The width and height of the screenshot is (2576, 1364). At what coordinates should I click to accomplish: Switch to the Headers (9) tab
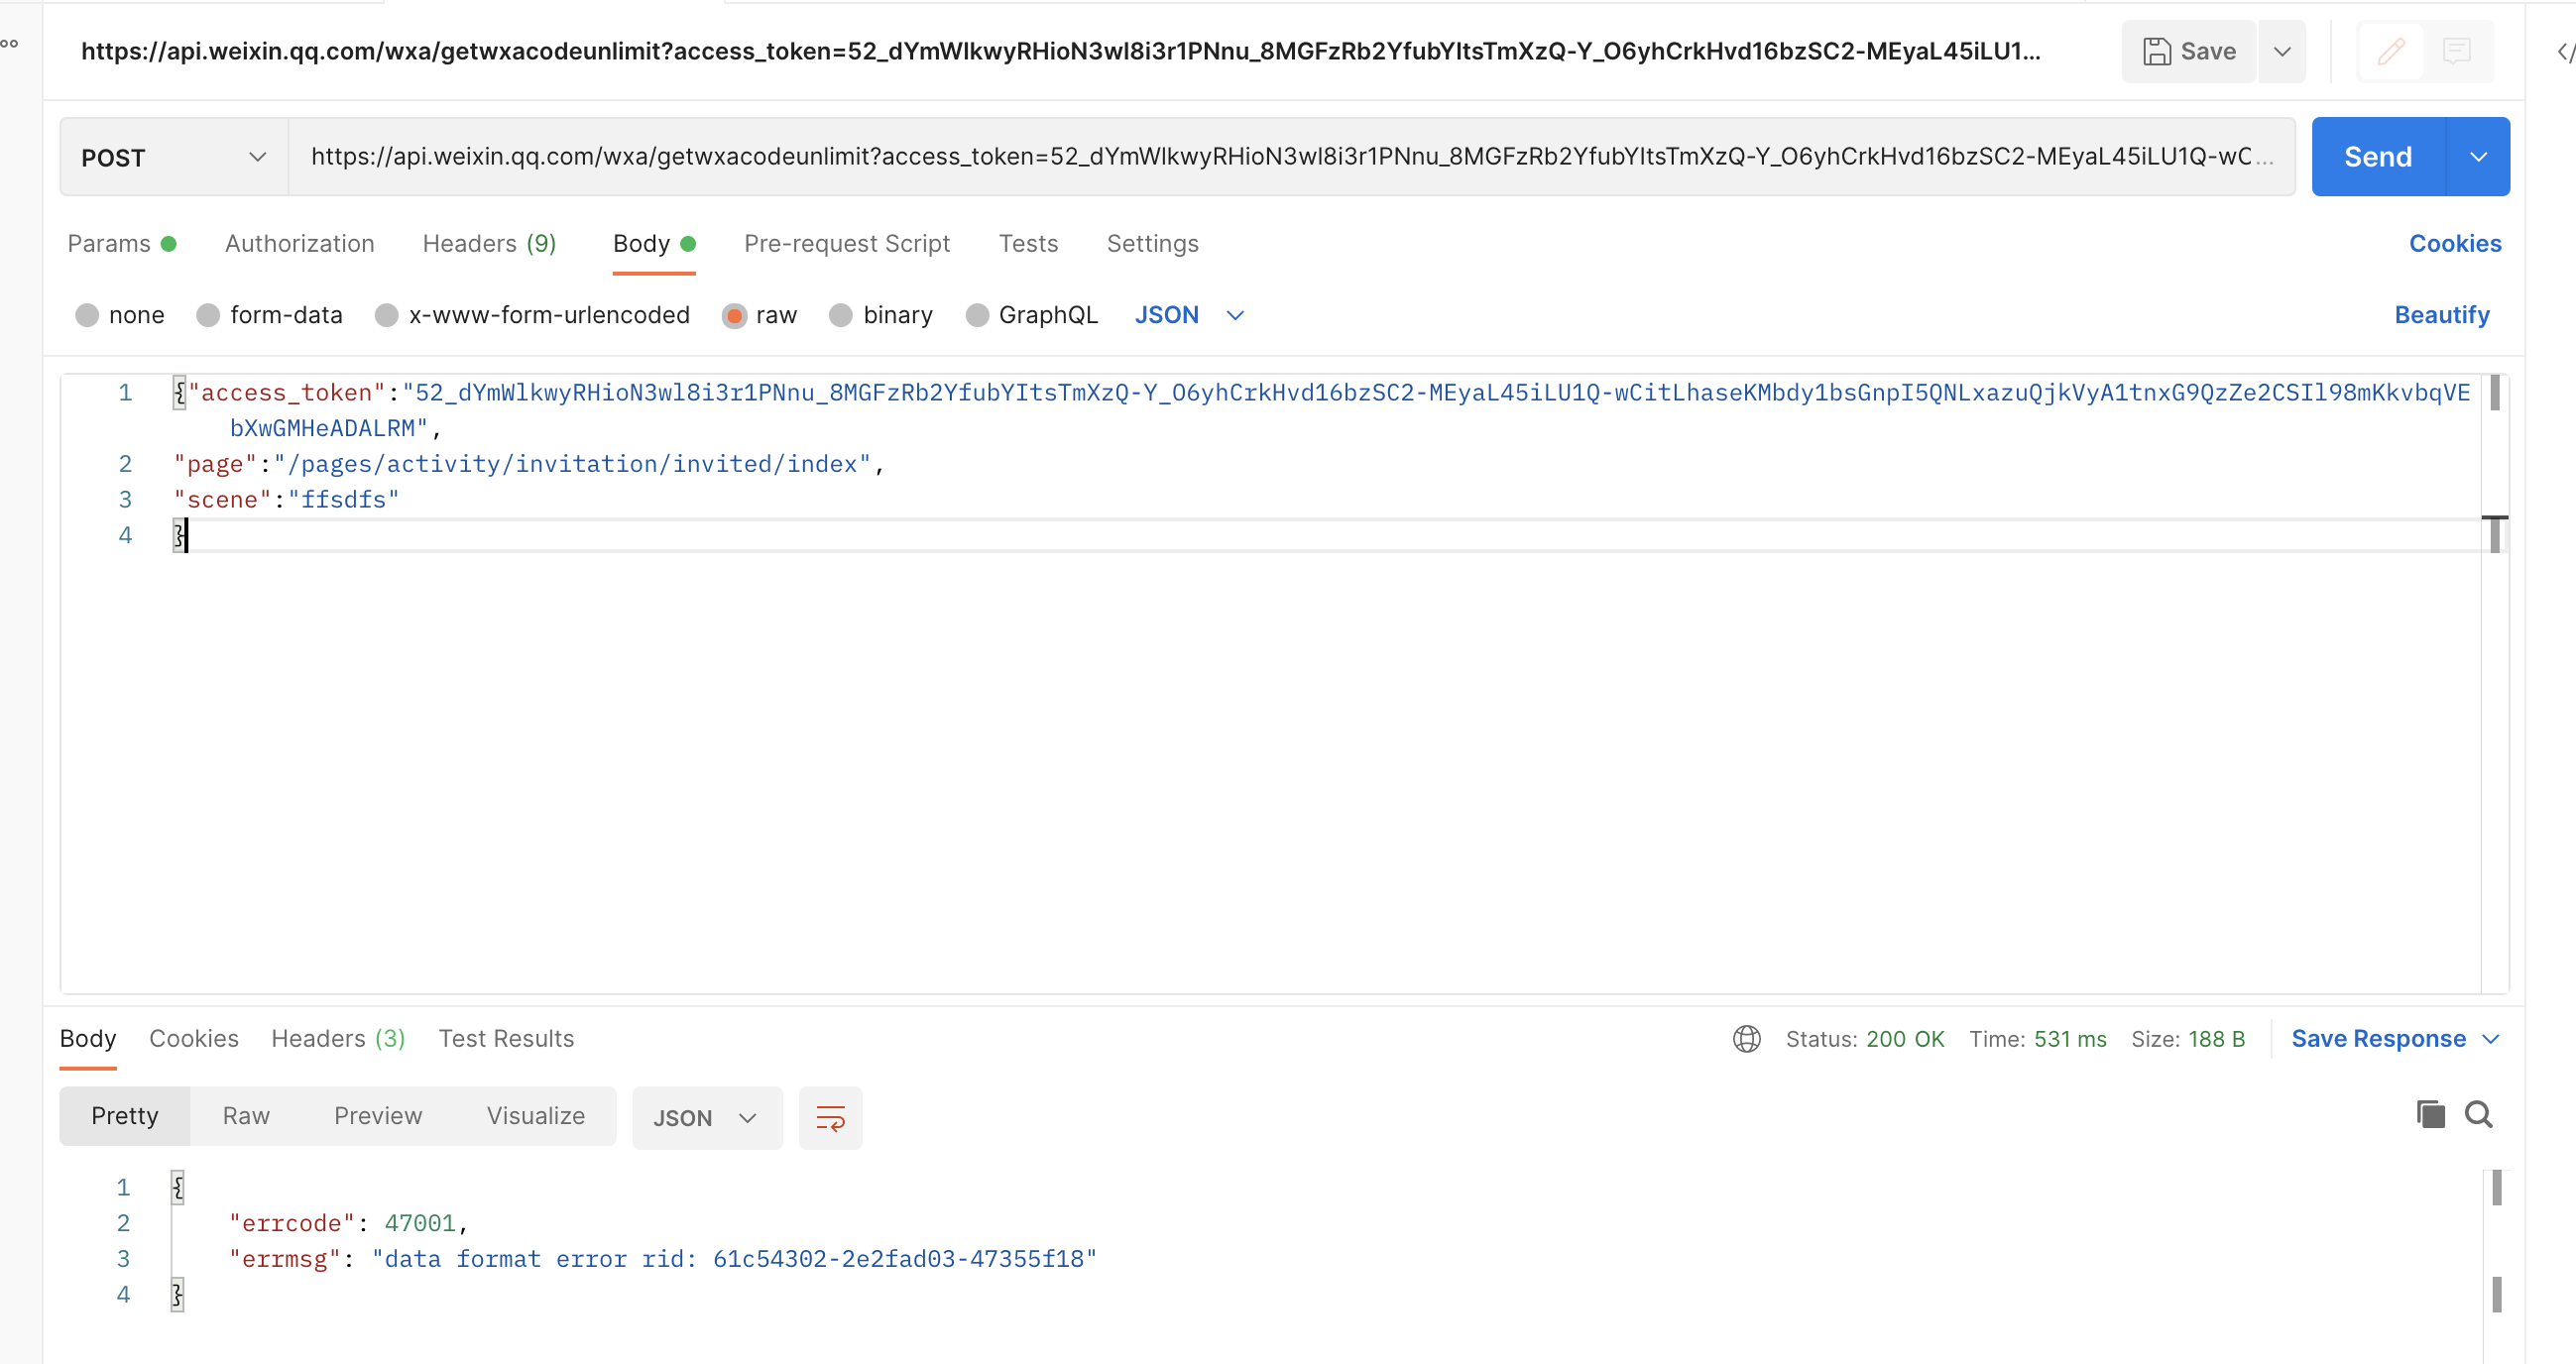(489, 244)
